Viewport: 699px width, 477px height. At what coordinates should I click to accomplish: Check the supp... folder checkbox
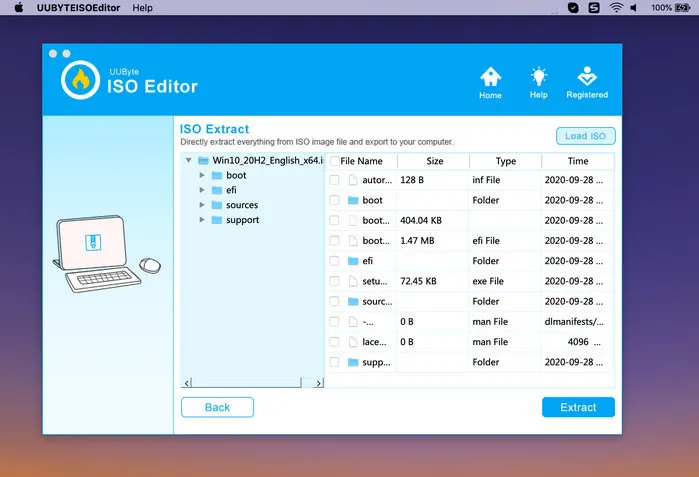334,362
